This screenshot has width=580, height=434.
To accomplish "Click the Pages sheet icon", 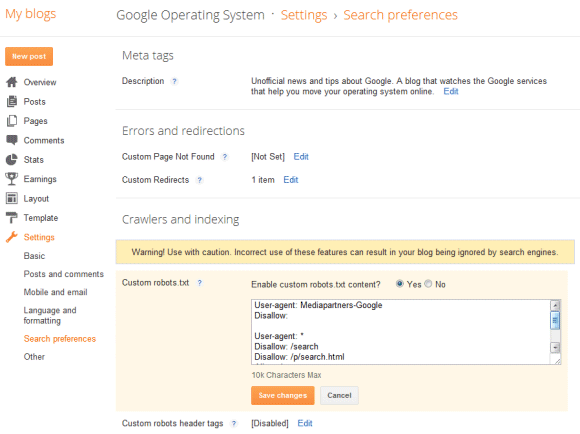I will 12,121.
